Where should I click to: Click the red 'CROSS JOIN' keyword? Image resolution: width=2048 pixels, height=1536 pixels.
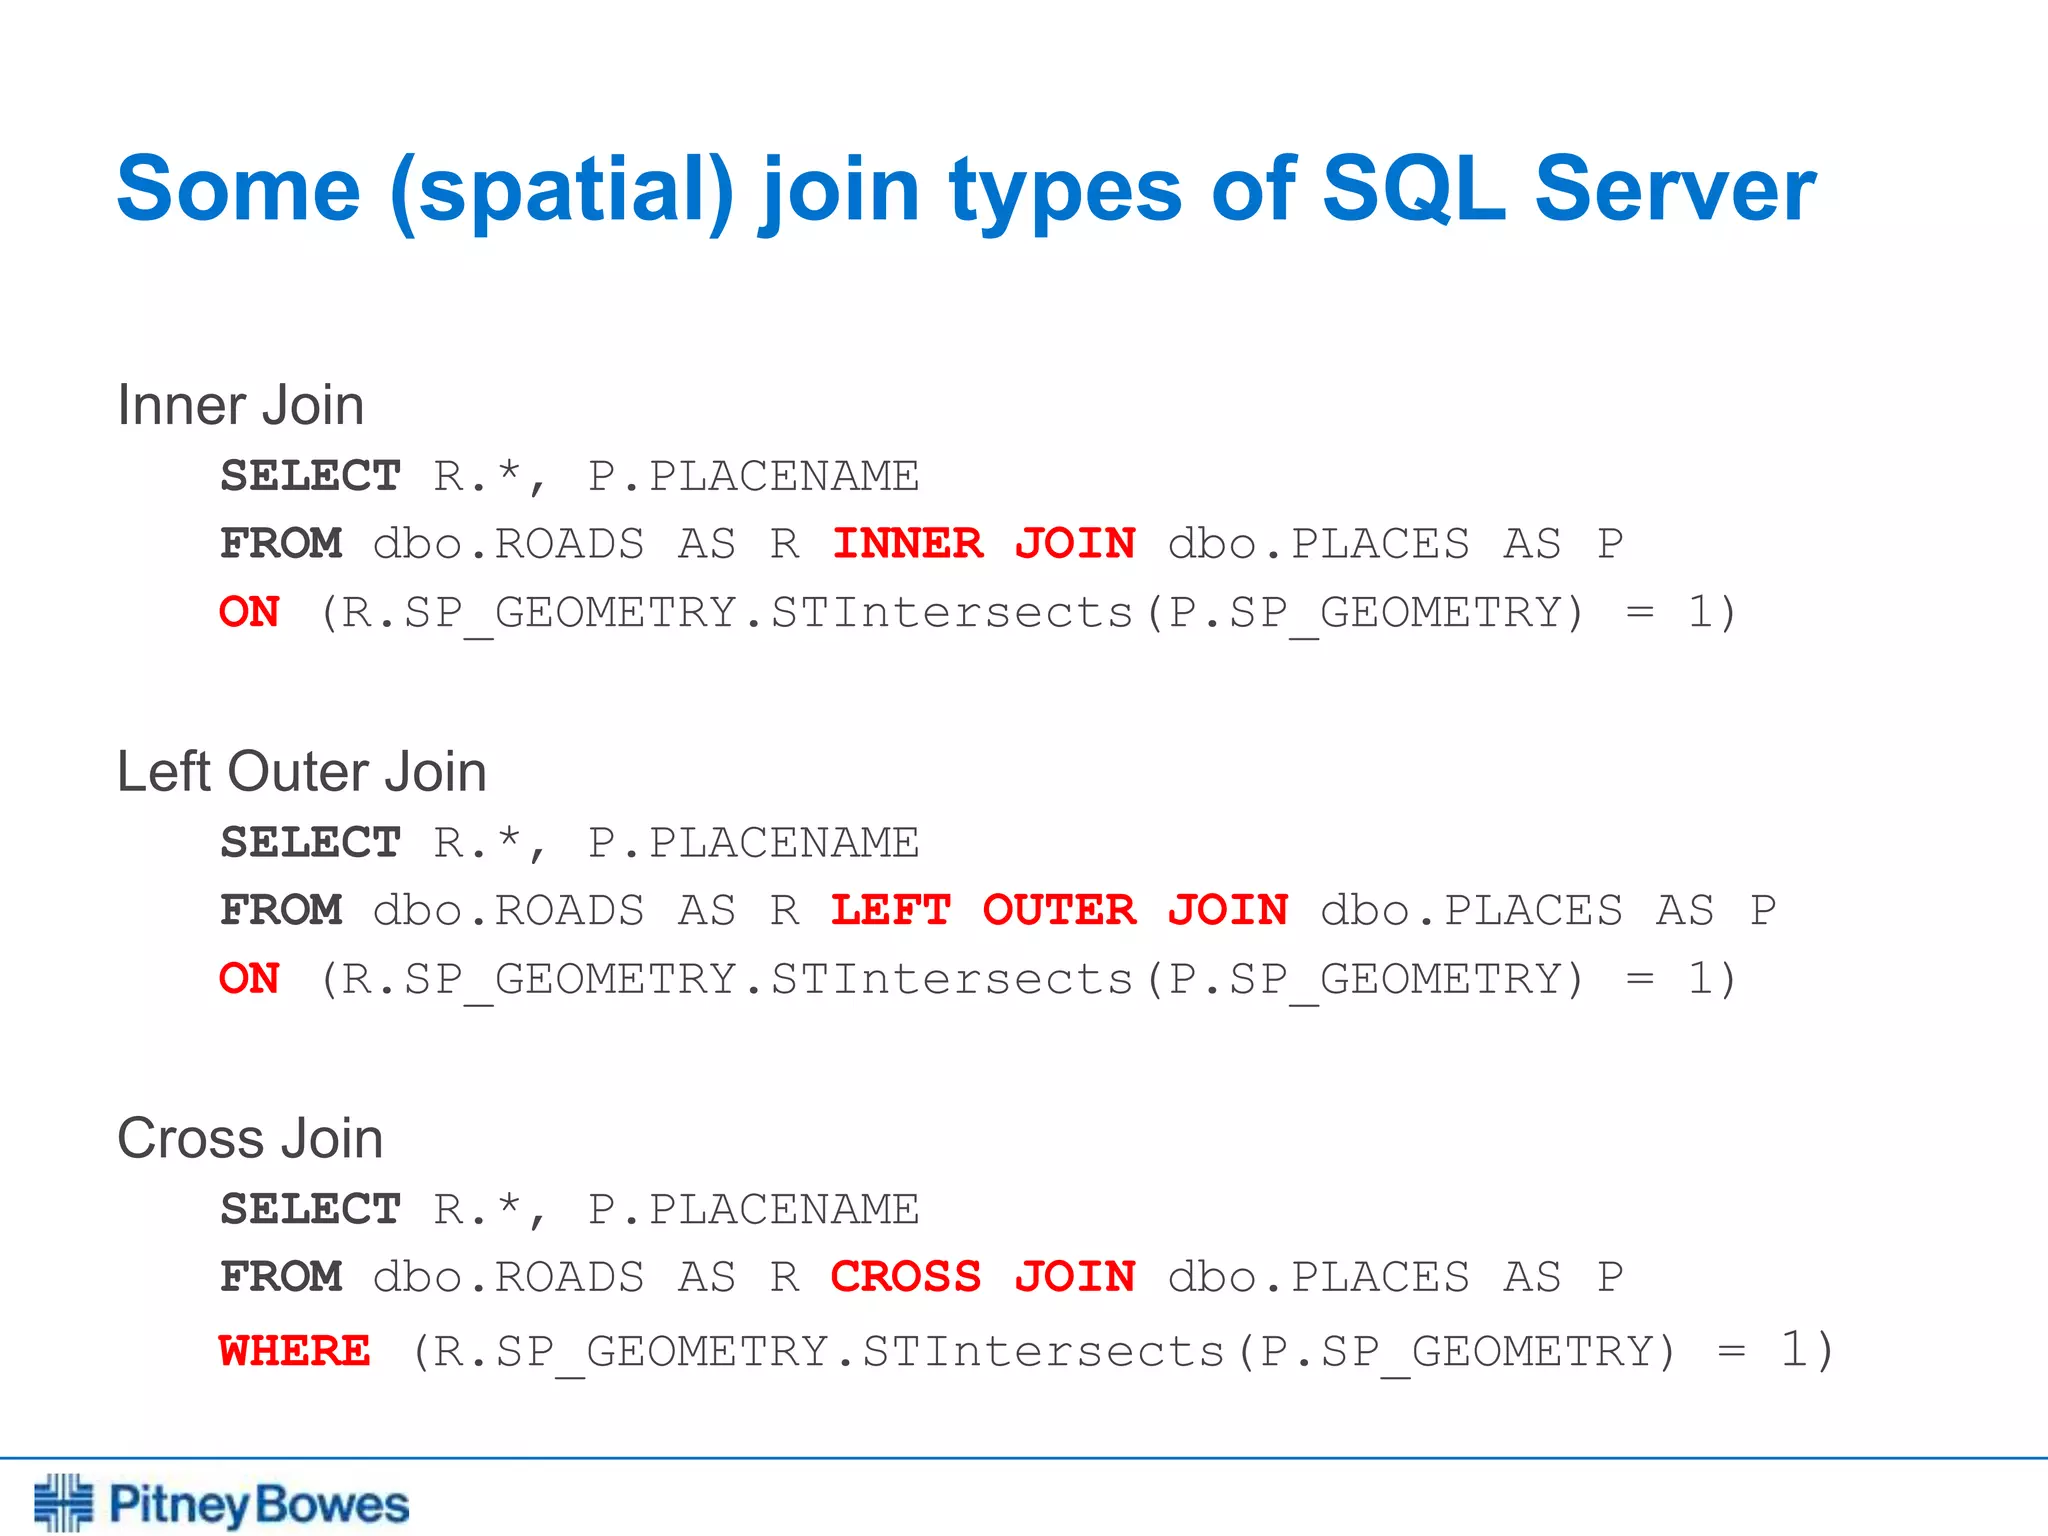984,1277
